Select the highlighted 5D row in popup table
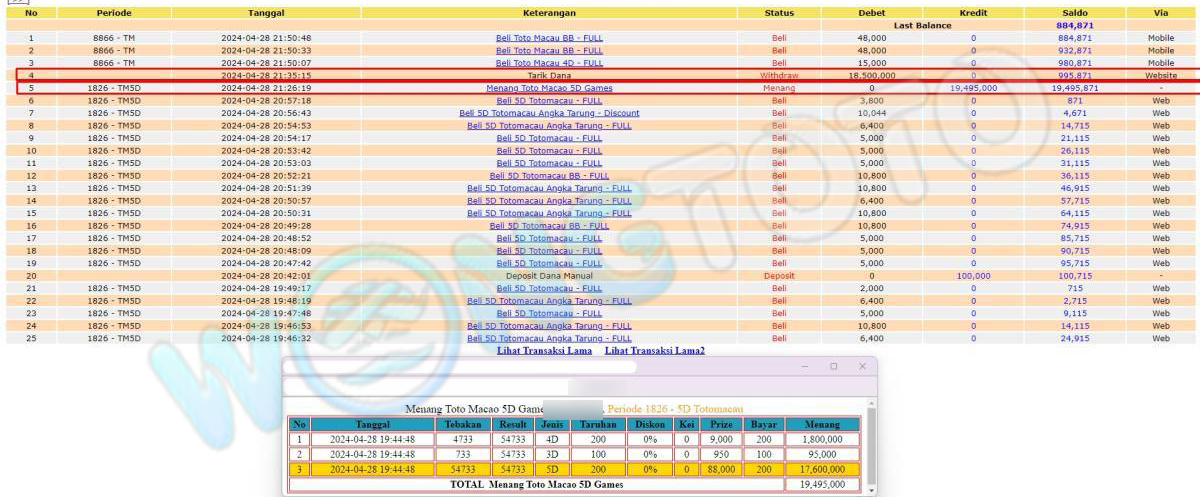Screen dimensions: 1200x497 575,469
